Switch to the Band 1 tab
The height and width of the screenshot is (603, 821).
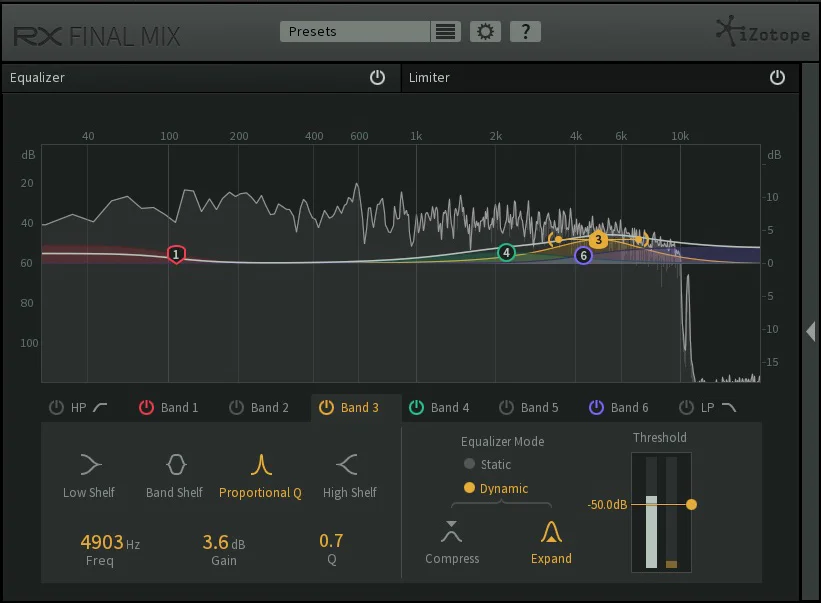point(180,408)
